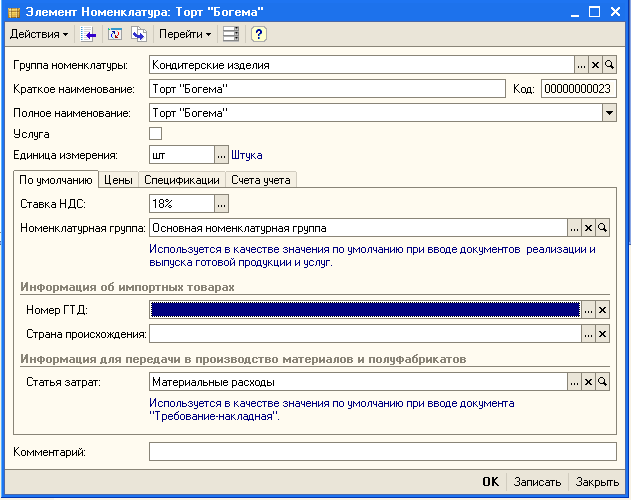Open selection for Ставка НДС via ellipsis
Viewport: 631px width, 500px height.
[x=222, y=204]
